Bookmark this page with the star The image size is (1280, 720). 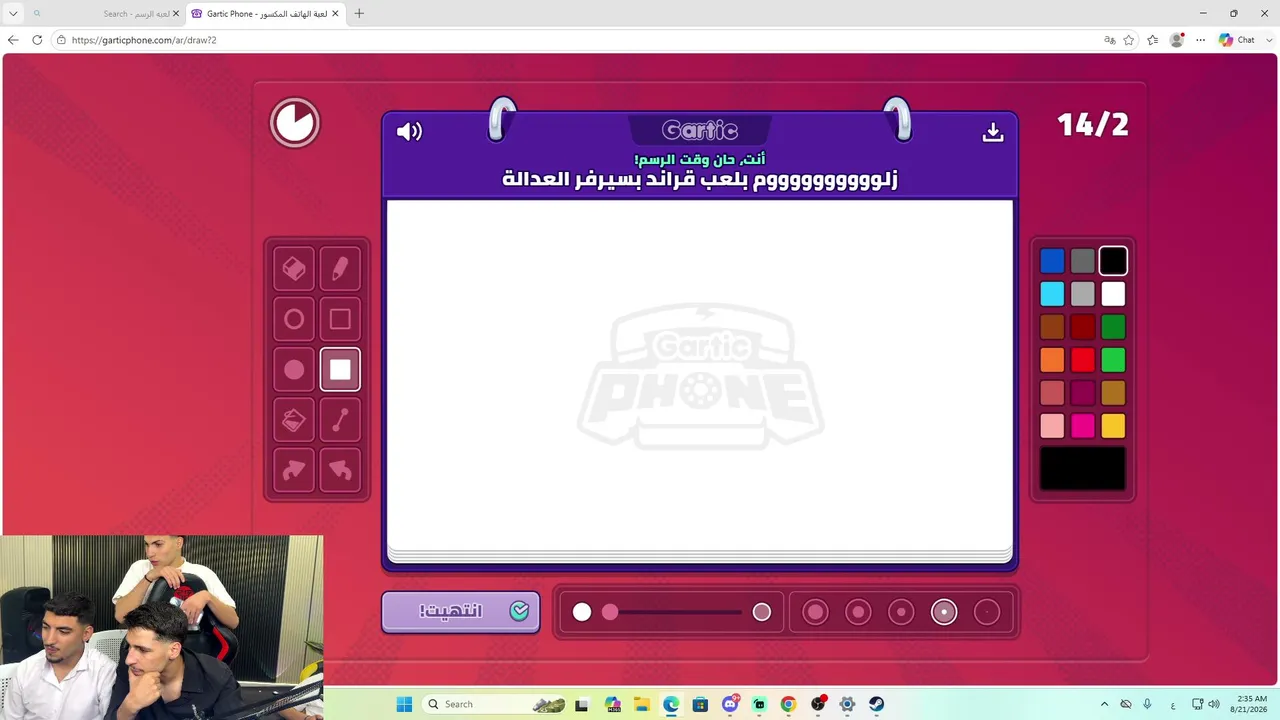pos(1129,40)
